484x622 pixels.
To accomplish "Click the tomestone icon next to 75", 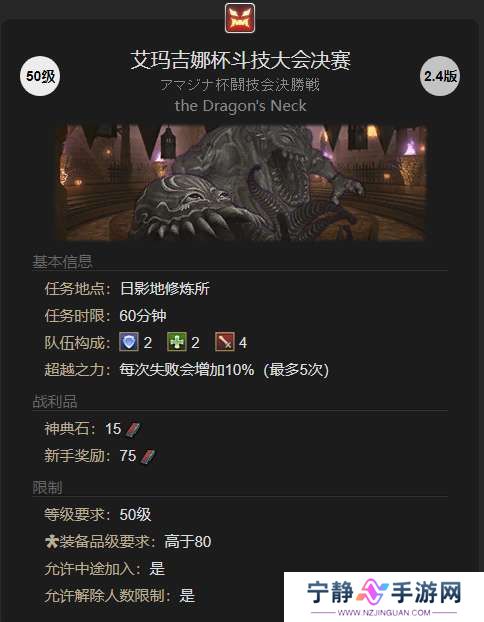I will [x=148, y=457].
